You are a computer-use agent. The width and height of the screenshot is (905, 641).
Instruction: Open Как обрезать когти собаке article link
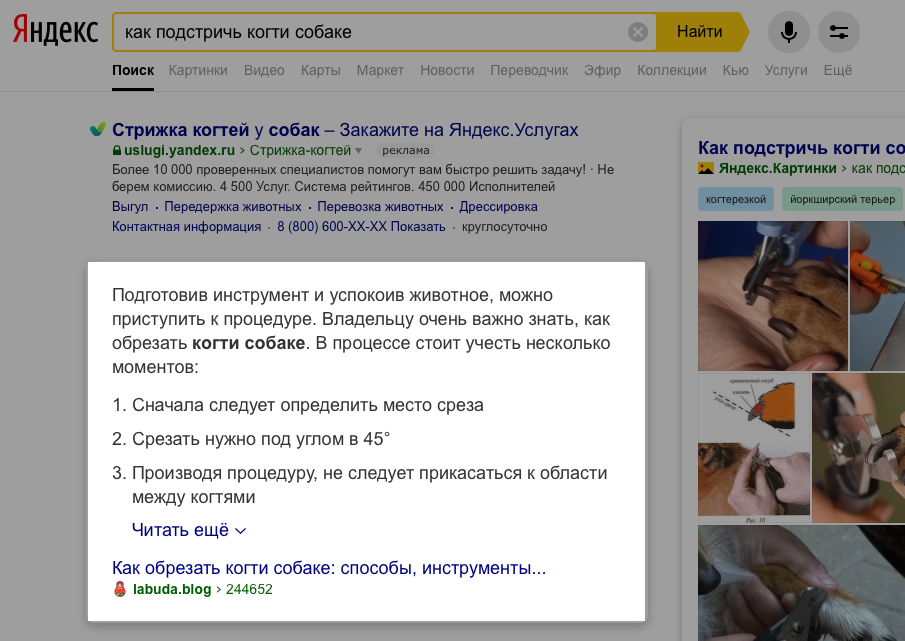[x=329, y=568]
